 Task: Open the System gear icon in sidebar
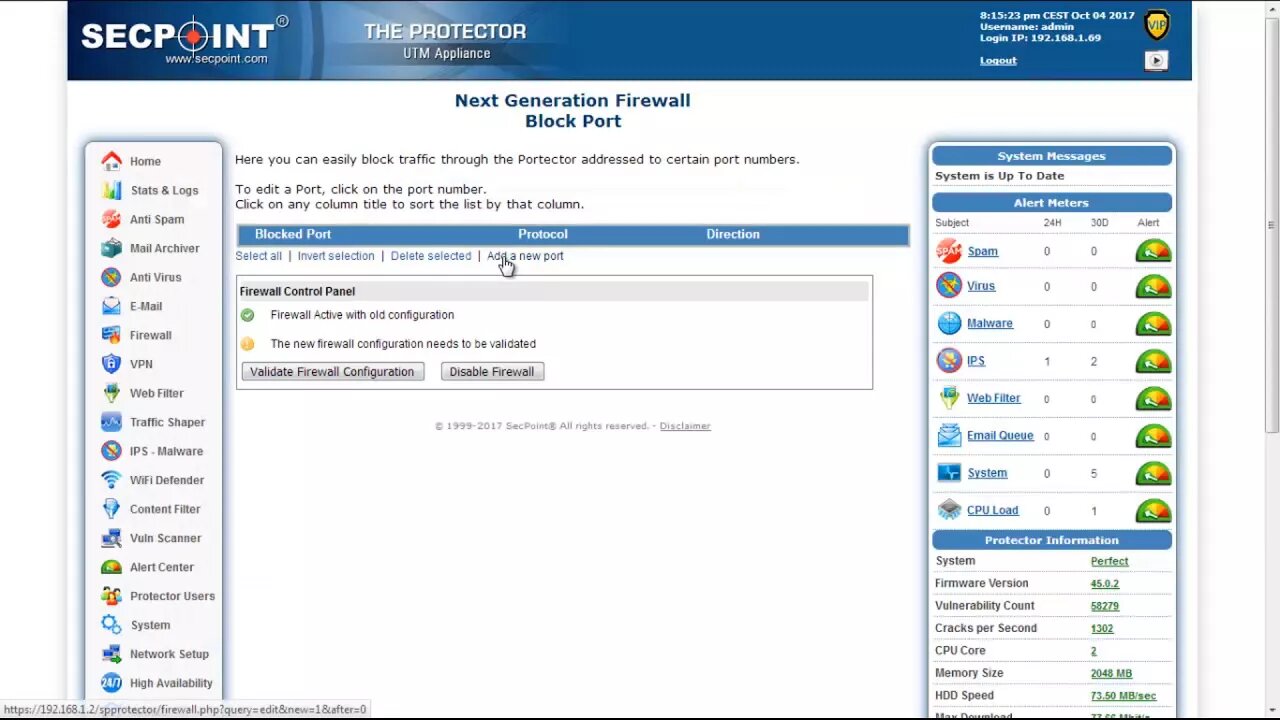click(x=111, y=625)
